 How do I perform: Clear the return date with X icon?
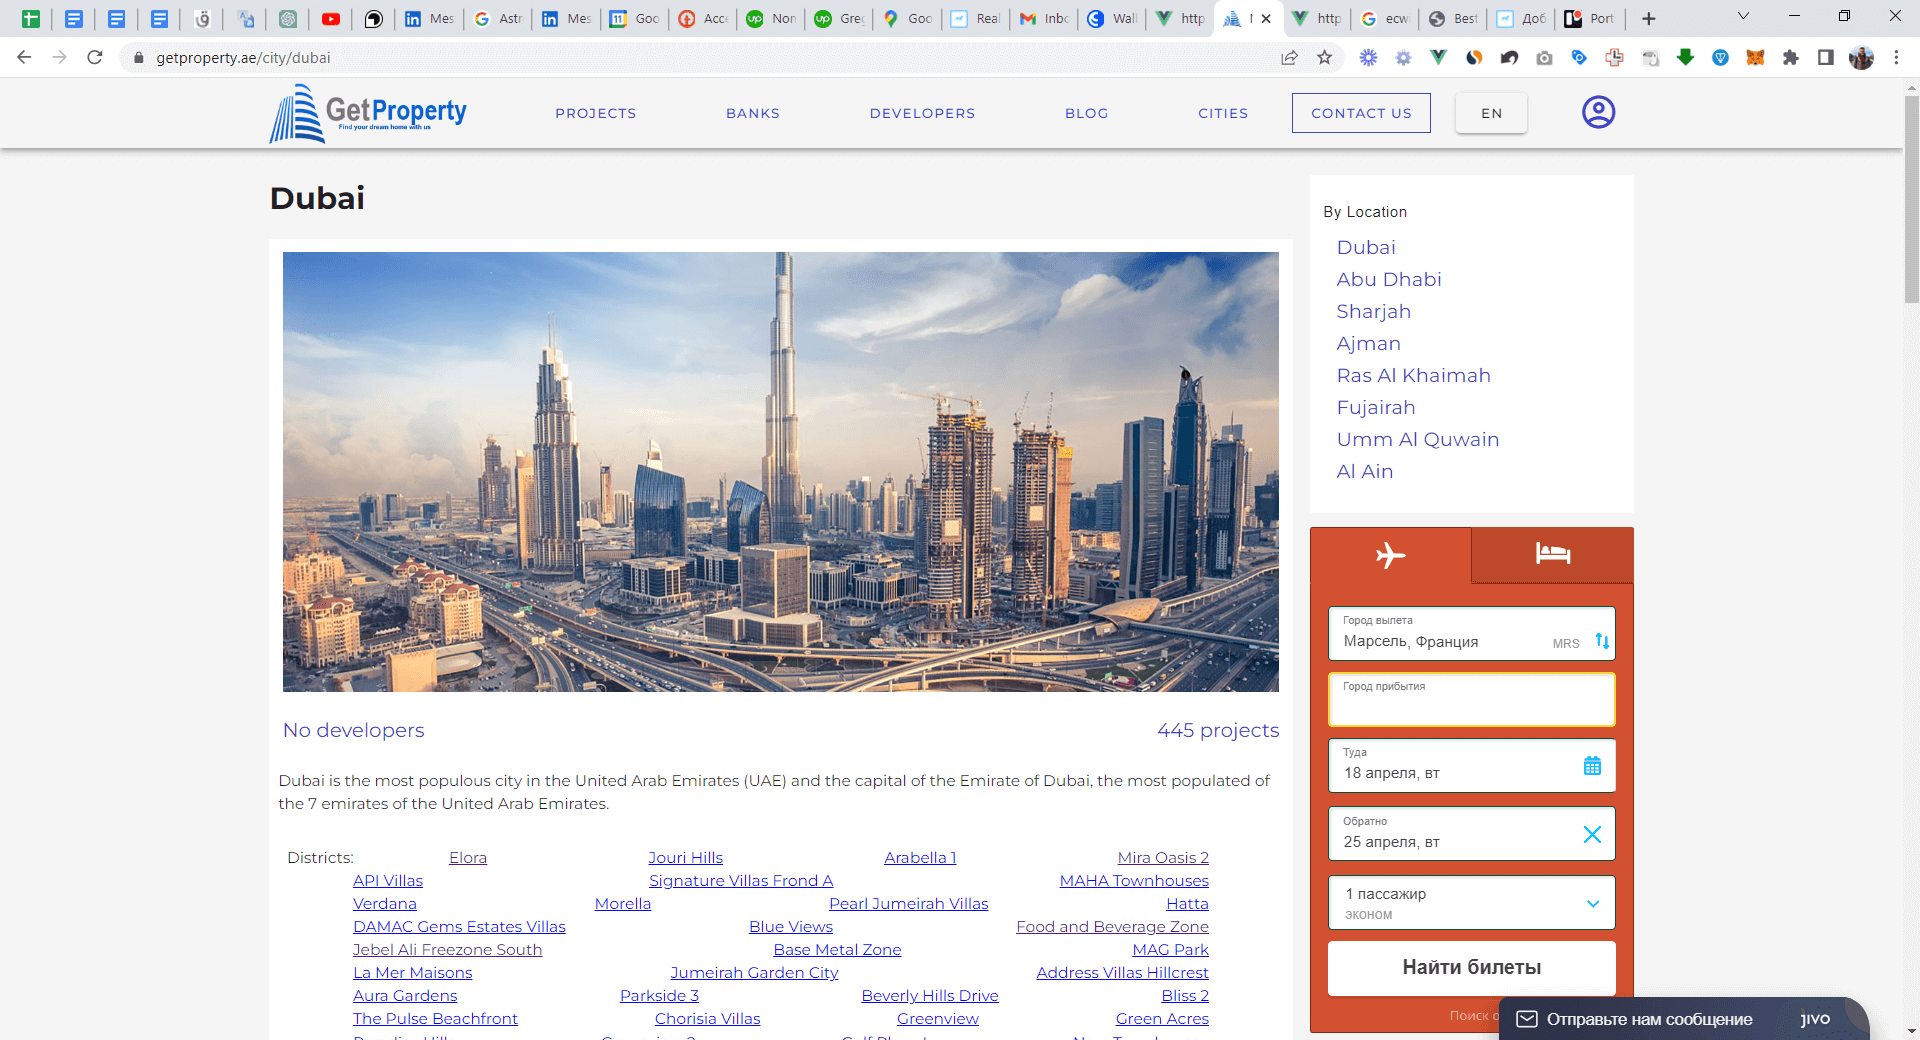1592,834
